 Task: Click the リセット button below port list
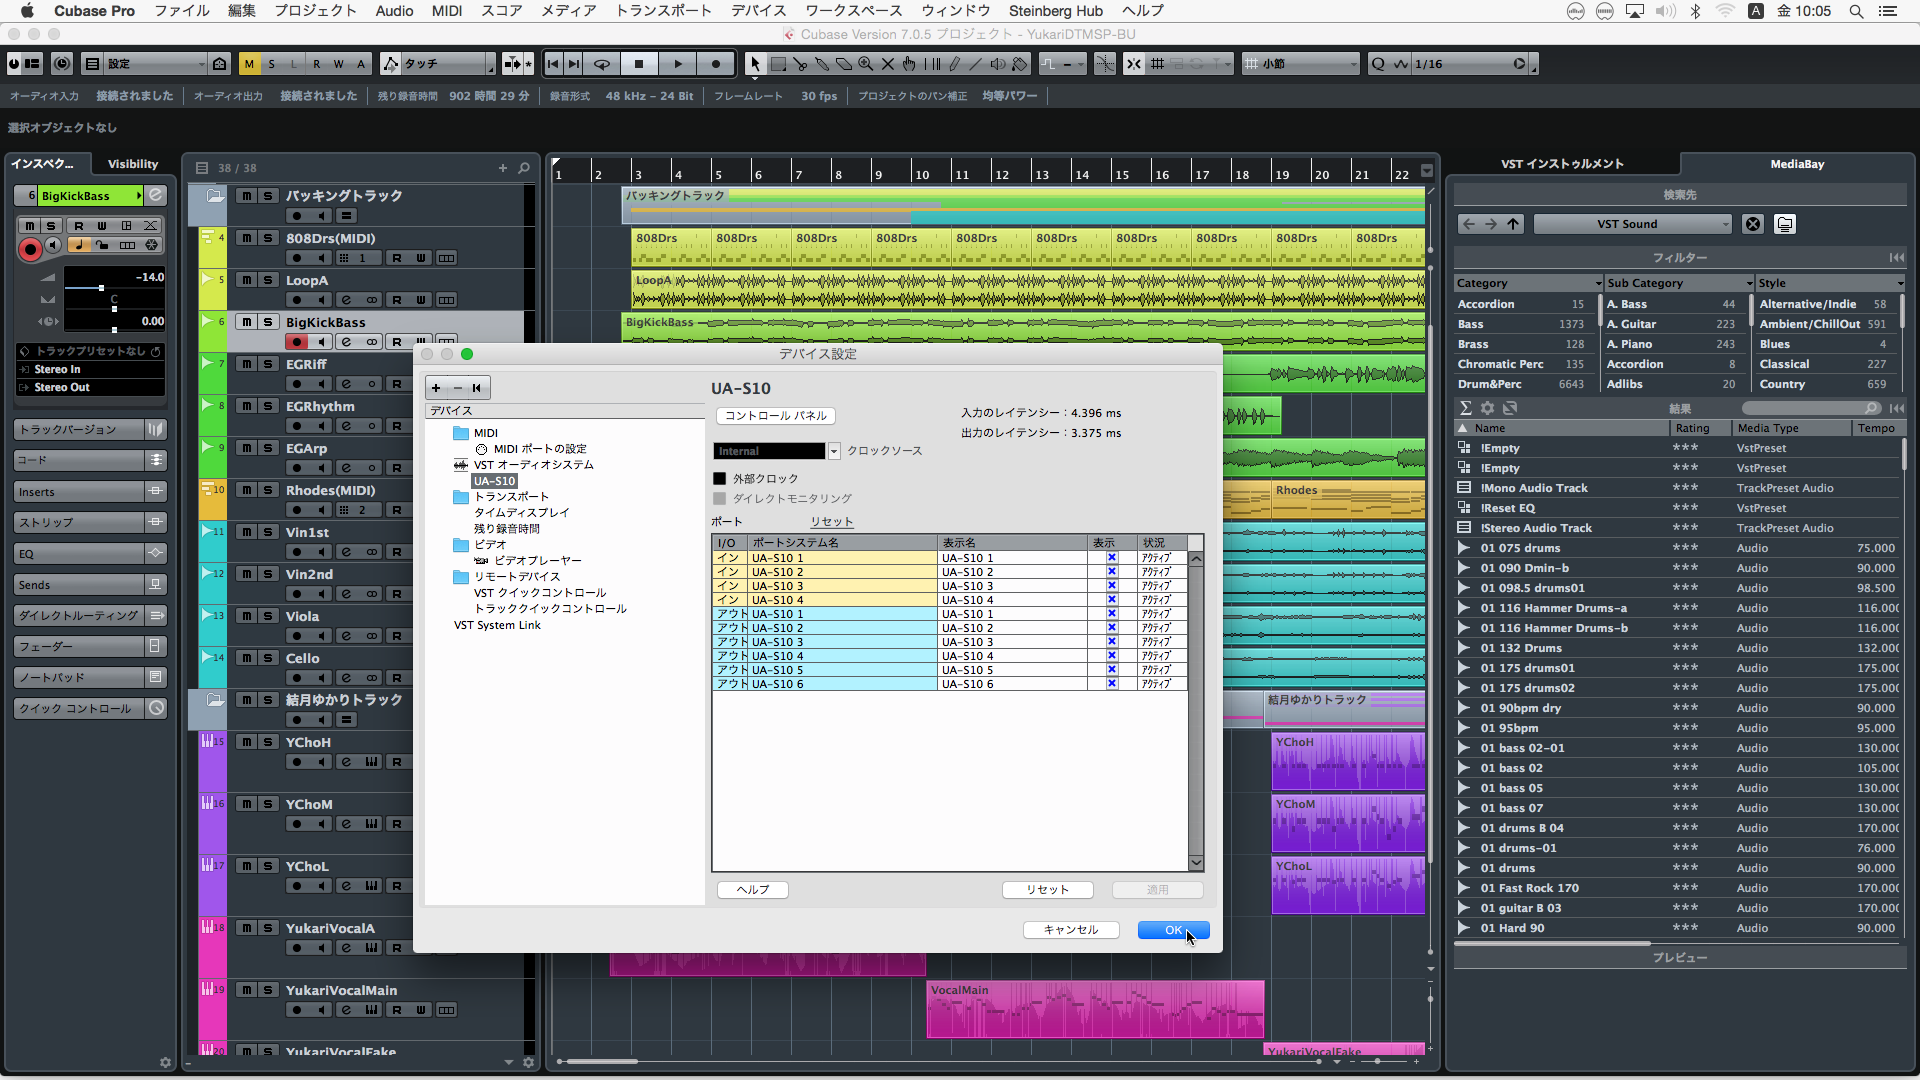pos(1047,890)
